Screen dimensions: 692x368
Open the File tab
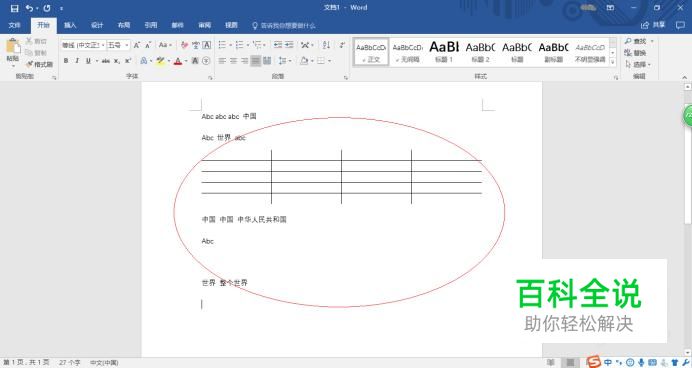pos(15,25)
